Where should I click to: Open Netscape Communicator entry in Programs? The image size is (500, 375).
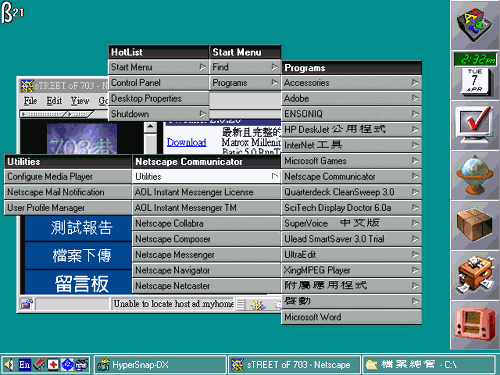tap(351, 176)
